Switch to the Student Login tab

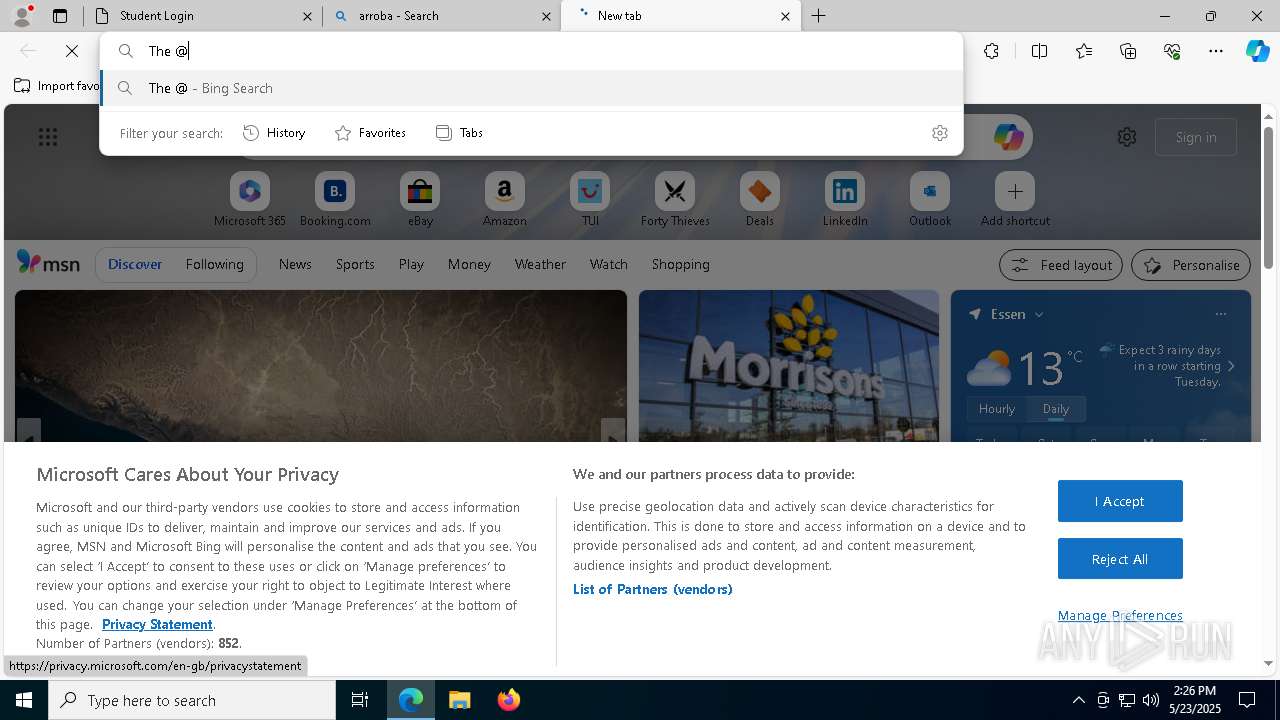coord(203,16)
